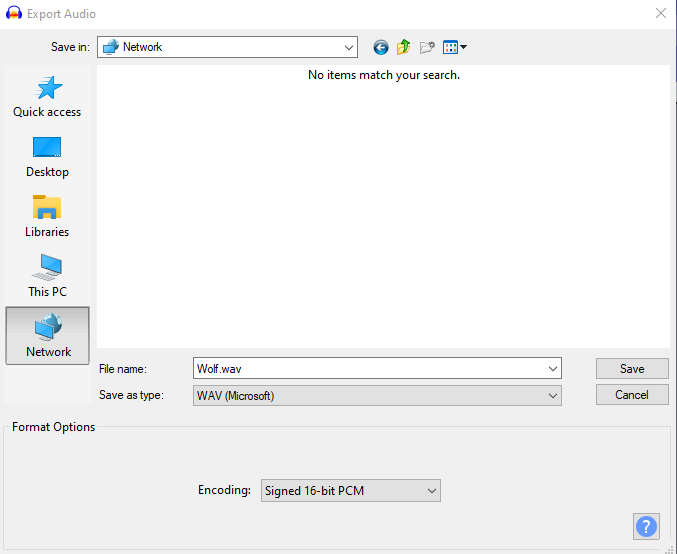Screen dimensions: 677x554
Task: Go back to the last folder visited
Action: 380,47
